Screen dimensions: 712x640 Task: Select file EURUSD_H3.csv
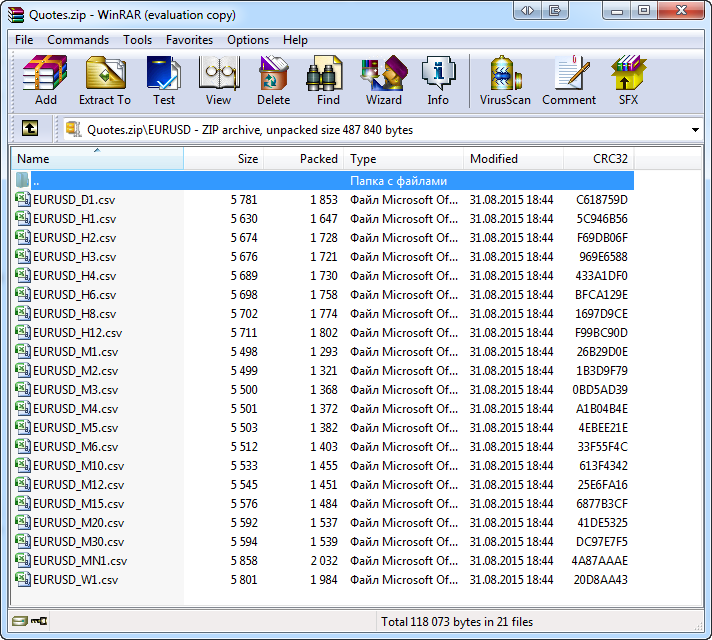click(x=322, y=257)
